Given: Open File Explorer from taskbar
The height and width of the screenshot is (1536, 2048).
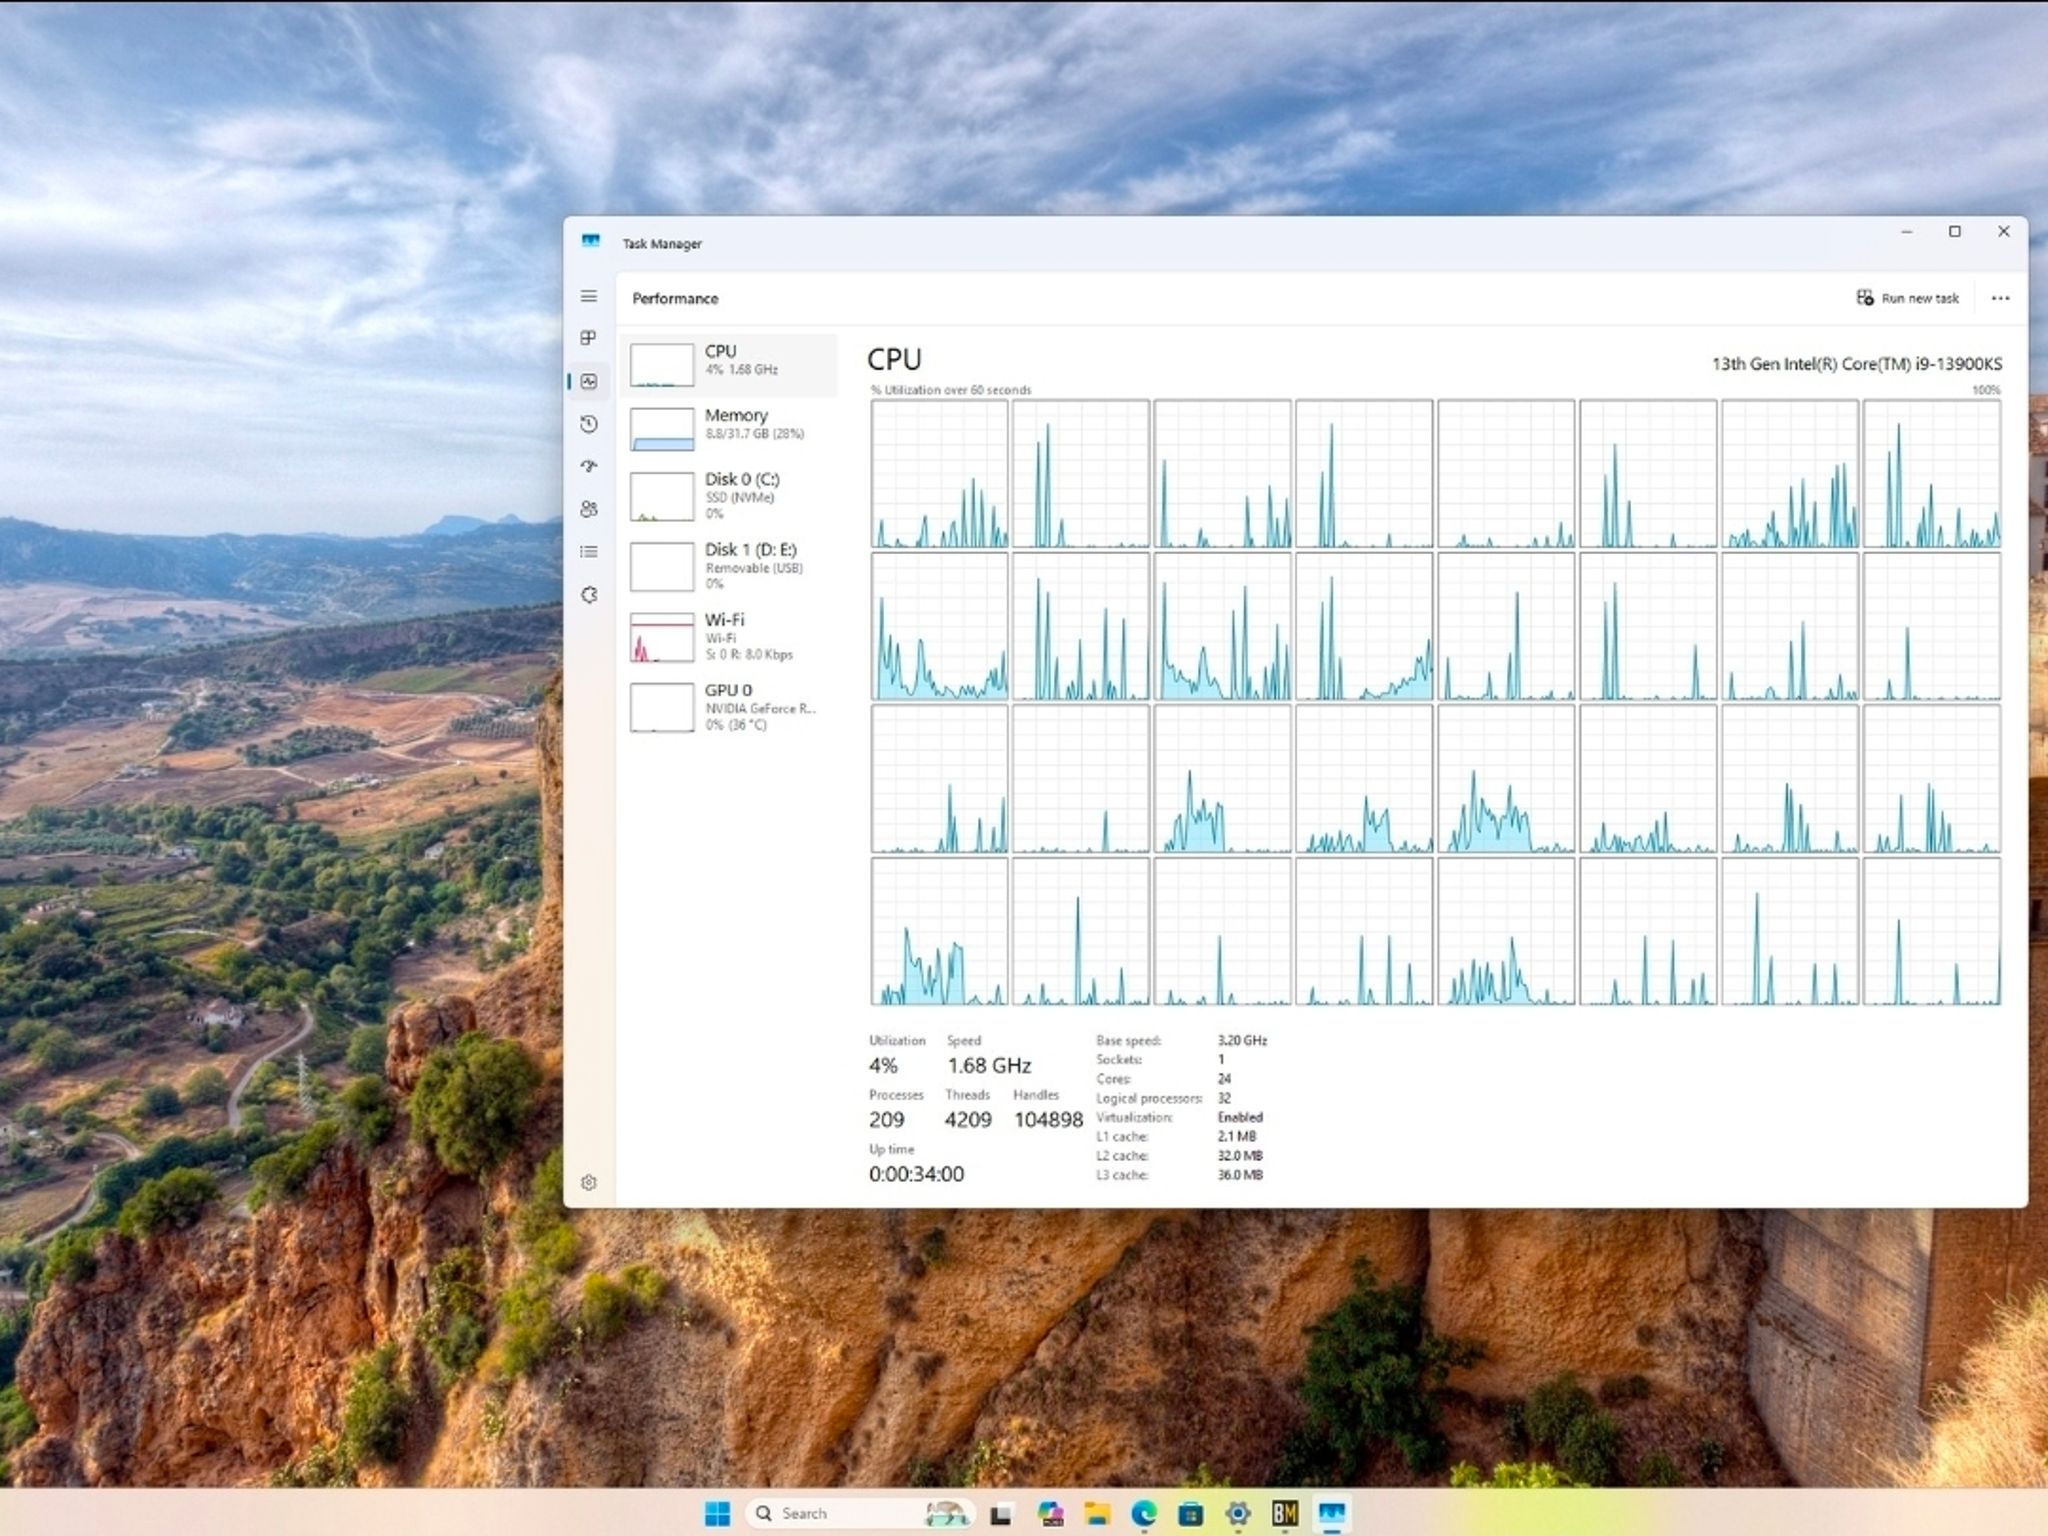Looking at the screenshot, I should (x=1097, y=1514).
